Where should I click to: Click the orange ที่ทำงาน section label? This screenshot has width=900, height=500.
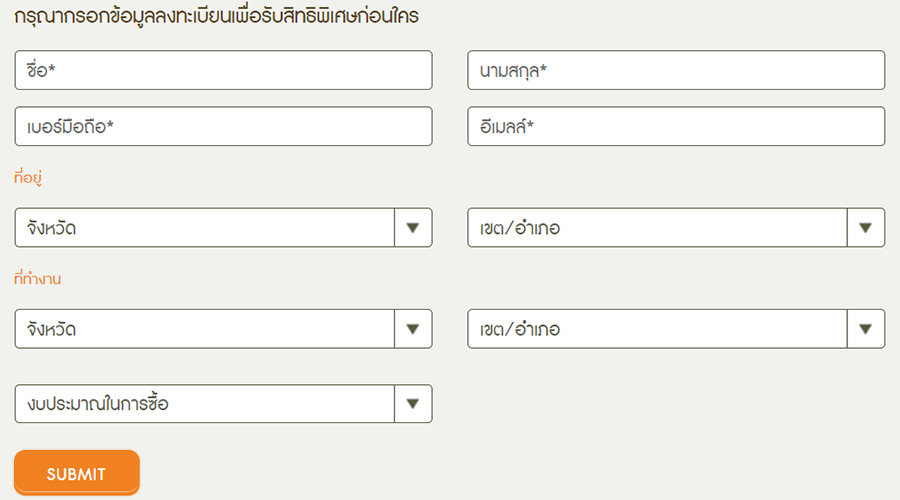coord(38,279)
